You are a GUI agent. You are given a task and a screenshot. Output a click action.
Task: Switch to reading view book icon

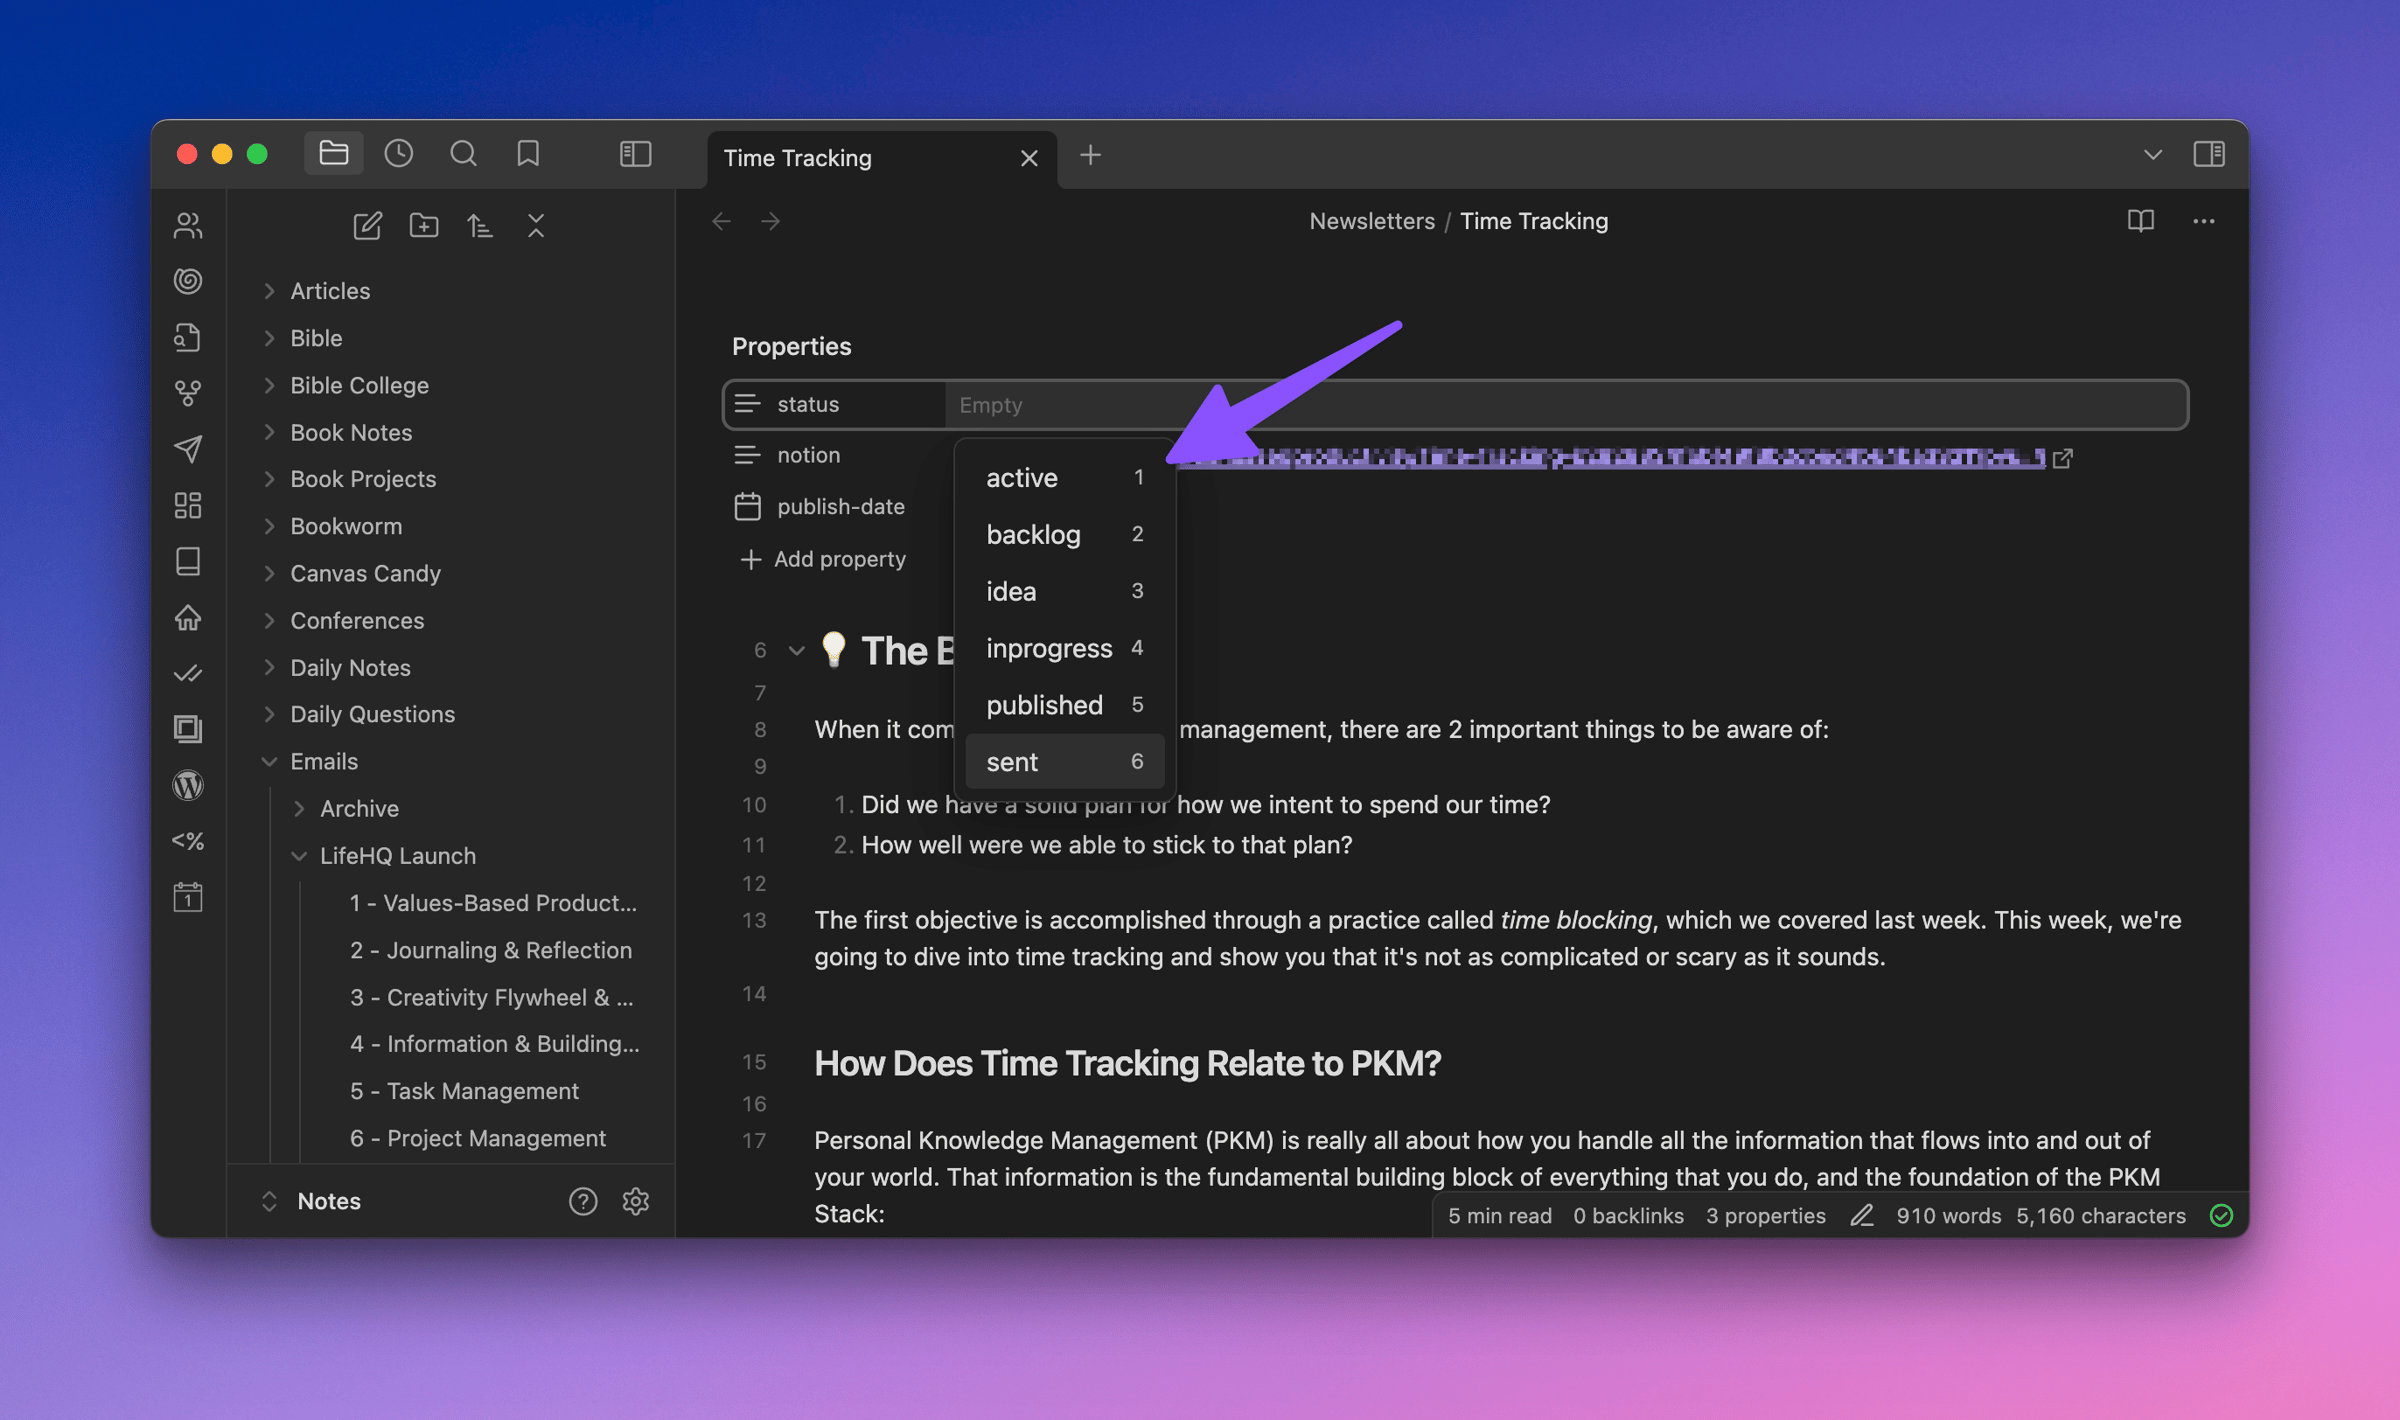[x=2141, y=221]
